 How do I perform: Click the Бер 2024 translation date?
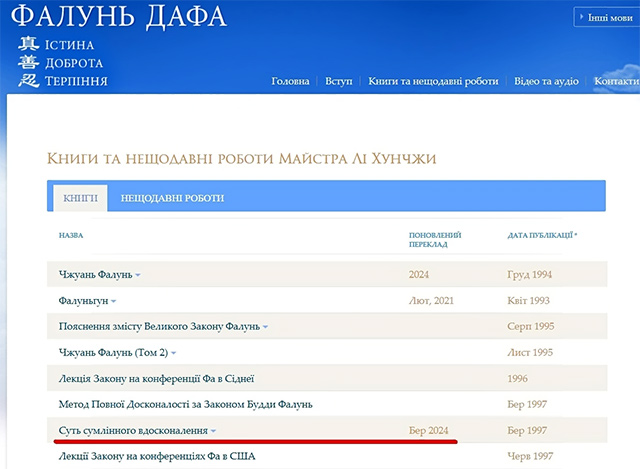tap(429, 430)
